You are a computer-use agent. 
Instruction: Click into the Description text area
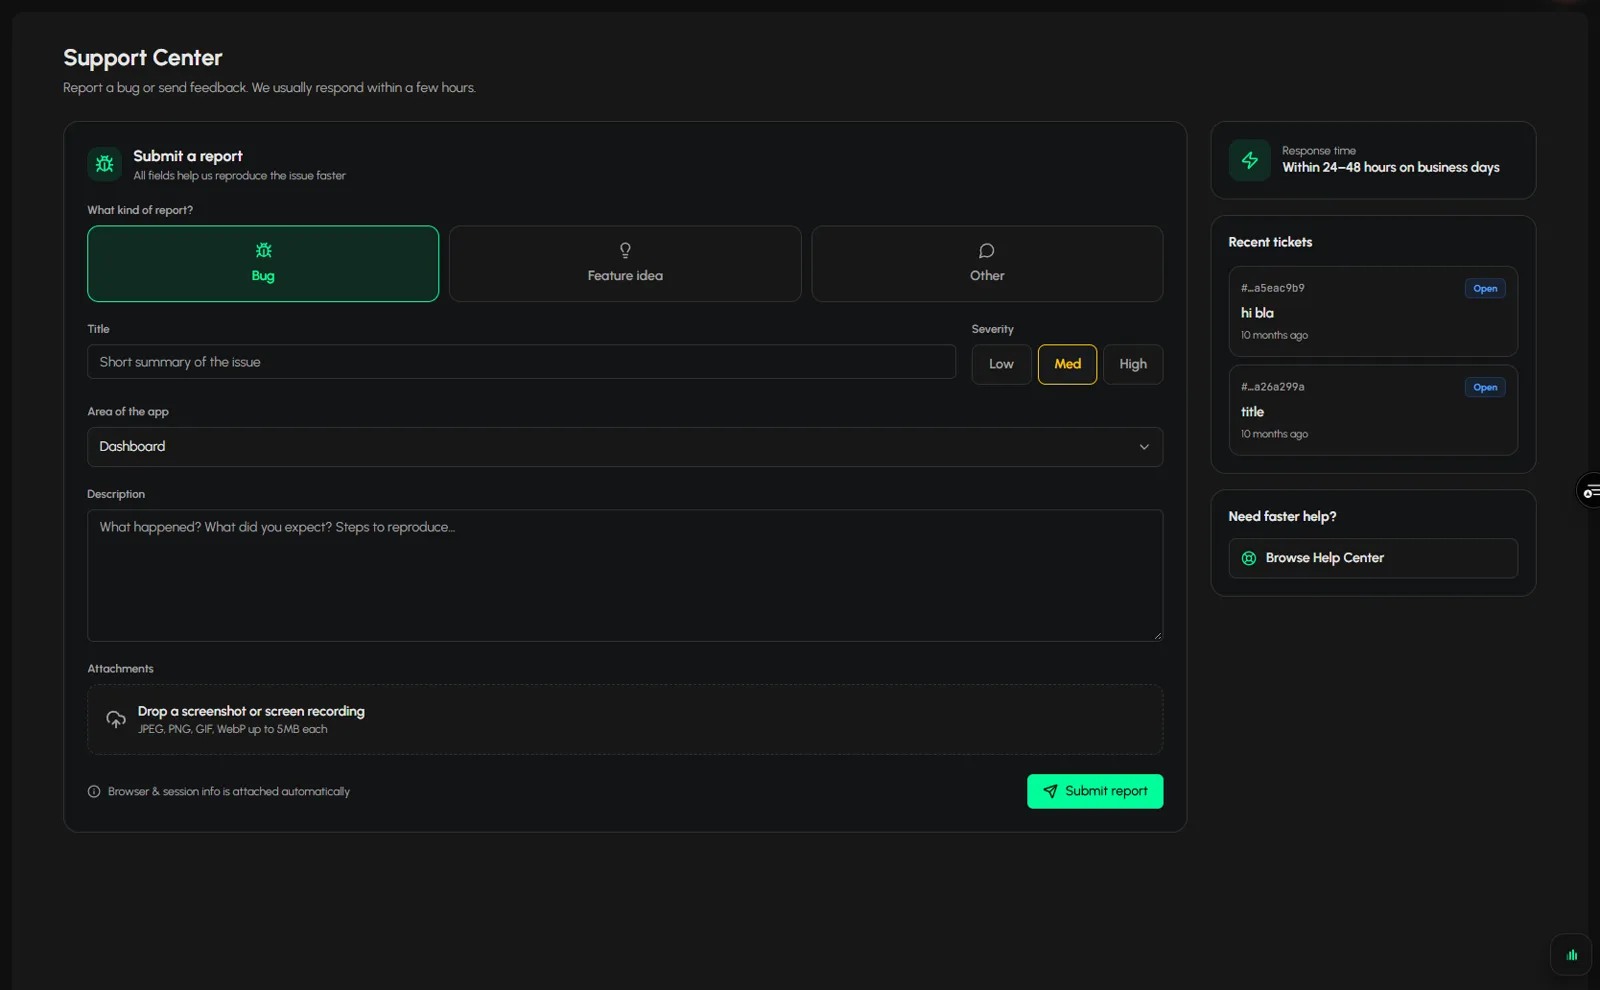pos(625,576)
